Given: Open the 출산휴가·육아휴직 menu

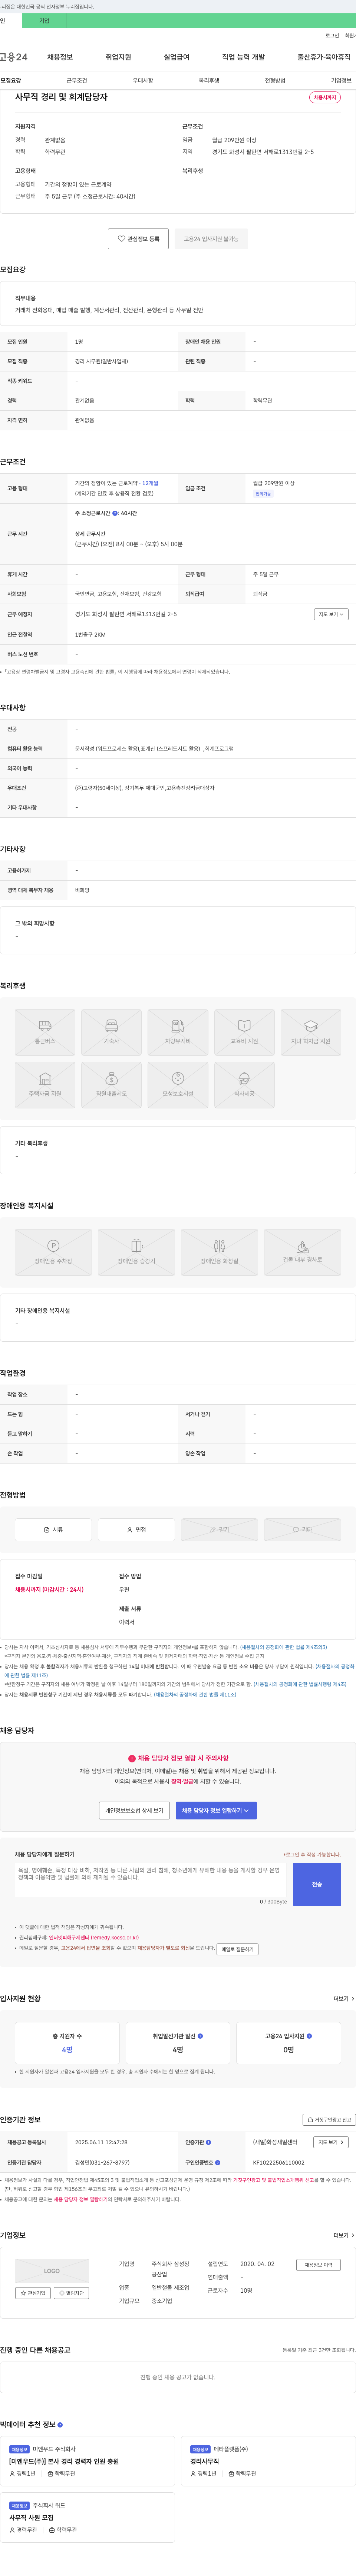Looking at the screenshot, I should pos(324,57).
